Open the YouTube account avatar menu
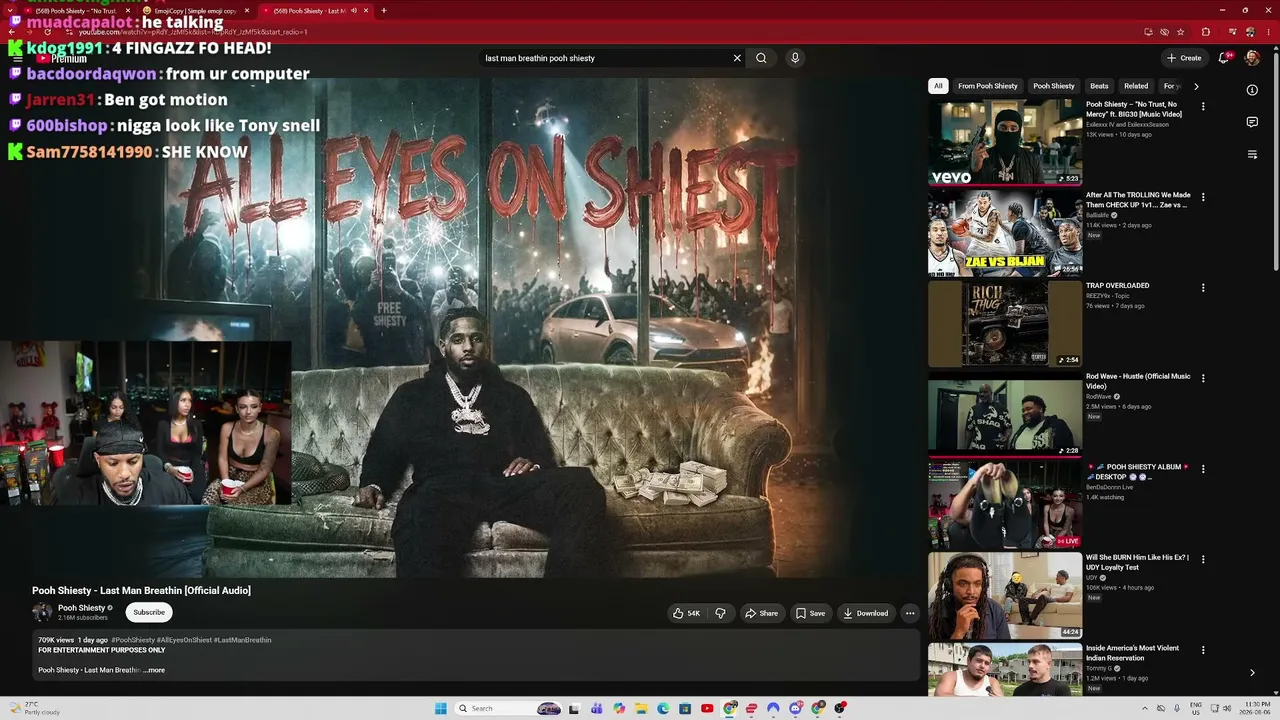Screen dimensions: 1280x720 (1252, 58)
